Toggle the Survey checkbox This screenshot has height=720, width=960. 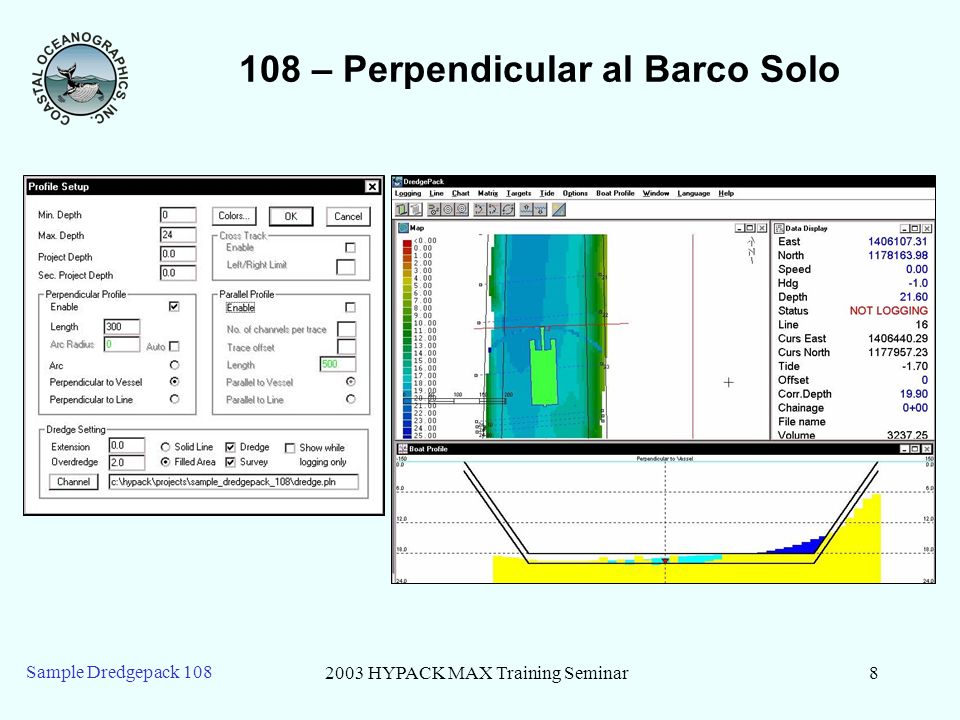click(230, 462)
